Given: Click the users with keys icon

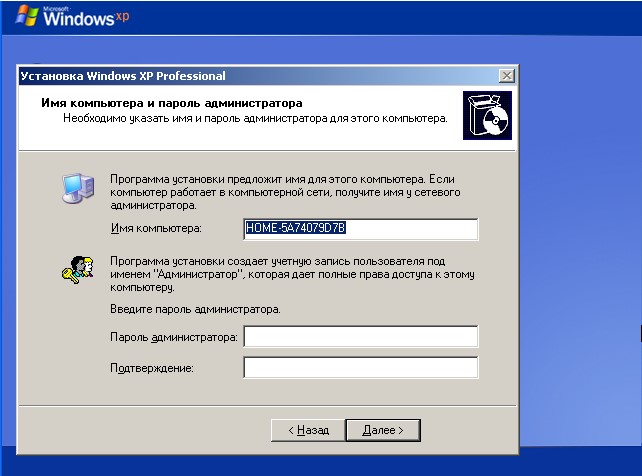Looking at the screenshot, I should pos(77,269).
